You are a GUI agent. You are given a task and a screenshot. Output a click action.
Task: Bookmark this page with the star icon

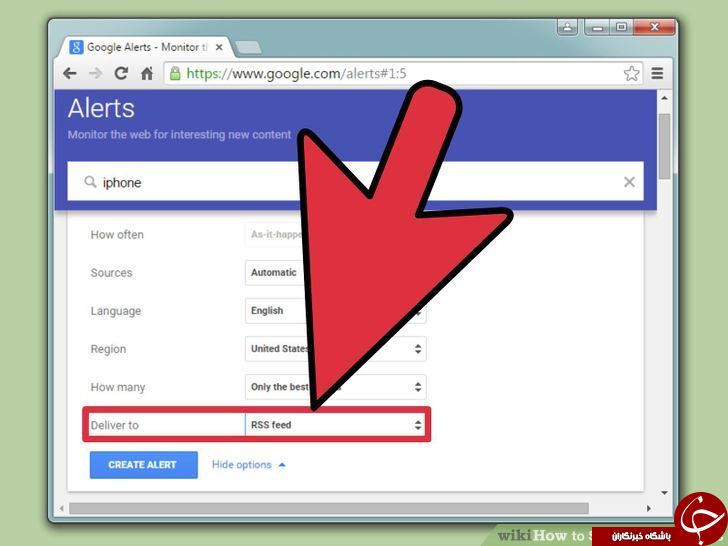pos(631,73)
